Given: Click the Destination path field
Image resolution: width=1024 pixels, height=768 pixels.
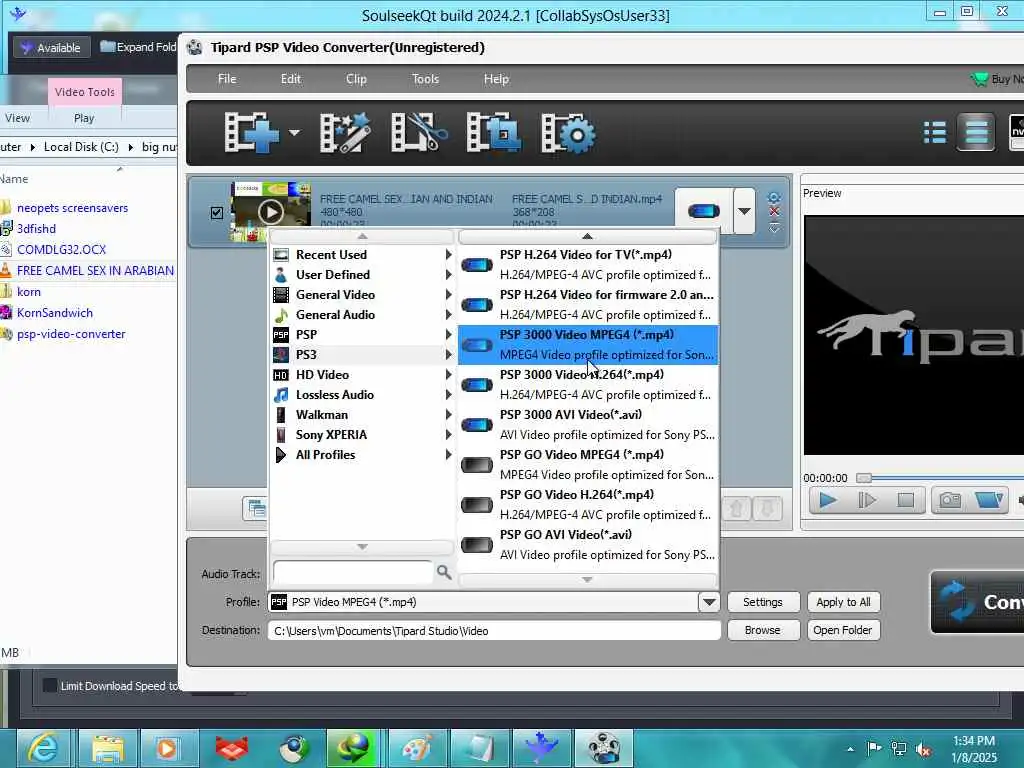Looking at the screenshot, I should click(x=494, y=631).
